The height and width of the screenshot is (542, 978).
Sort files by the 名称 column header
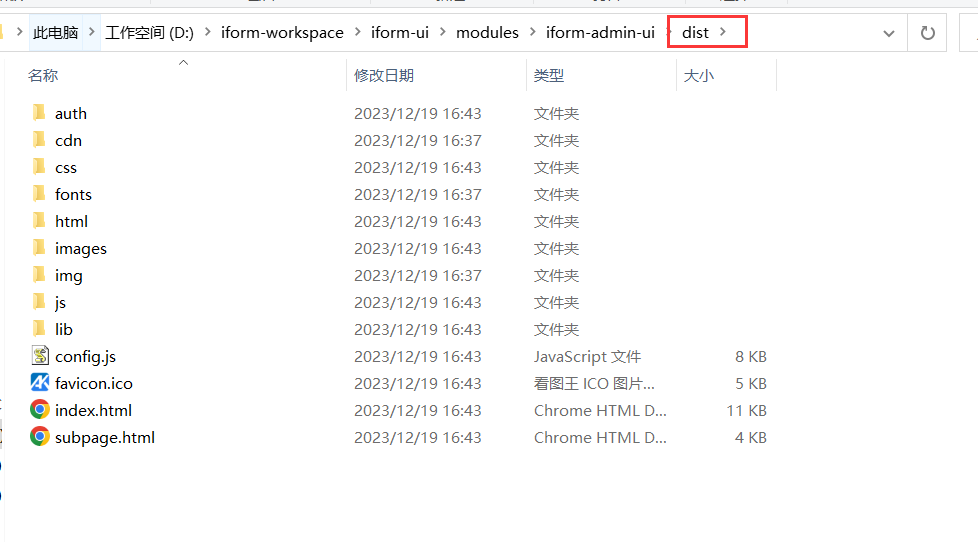[x=43, y=75]
